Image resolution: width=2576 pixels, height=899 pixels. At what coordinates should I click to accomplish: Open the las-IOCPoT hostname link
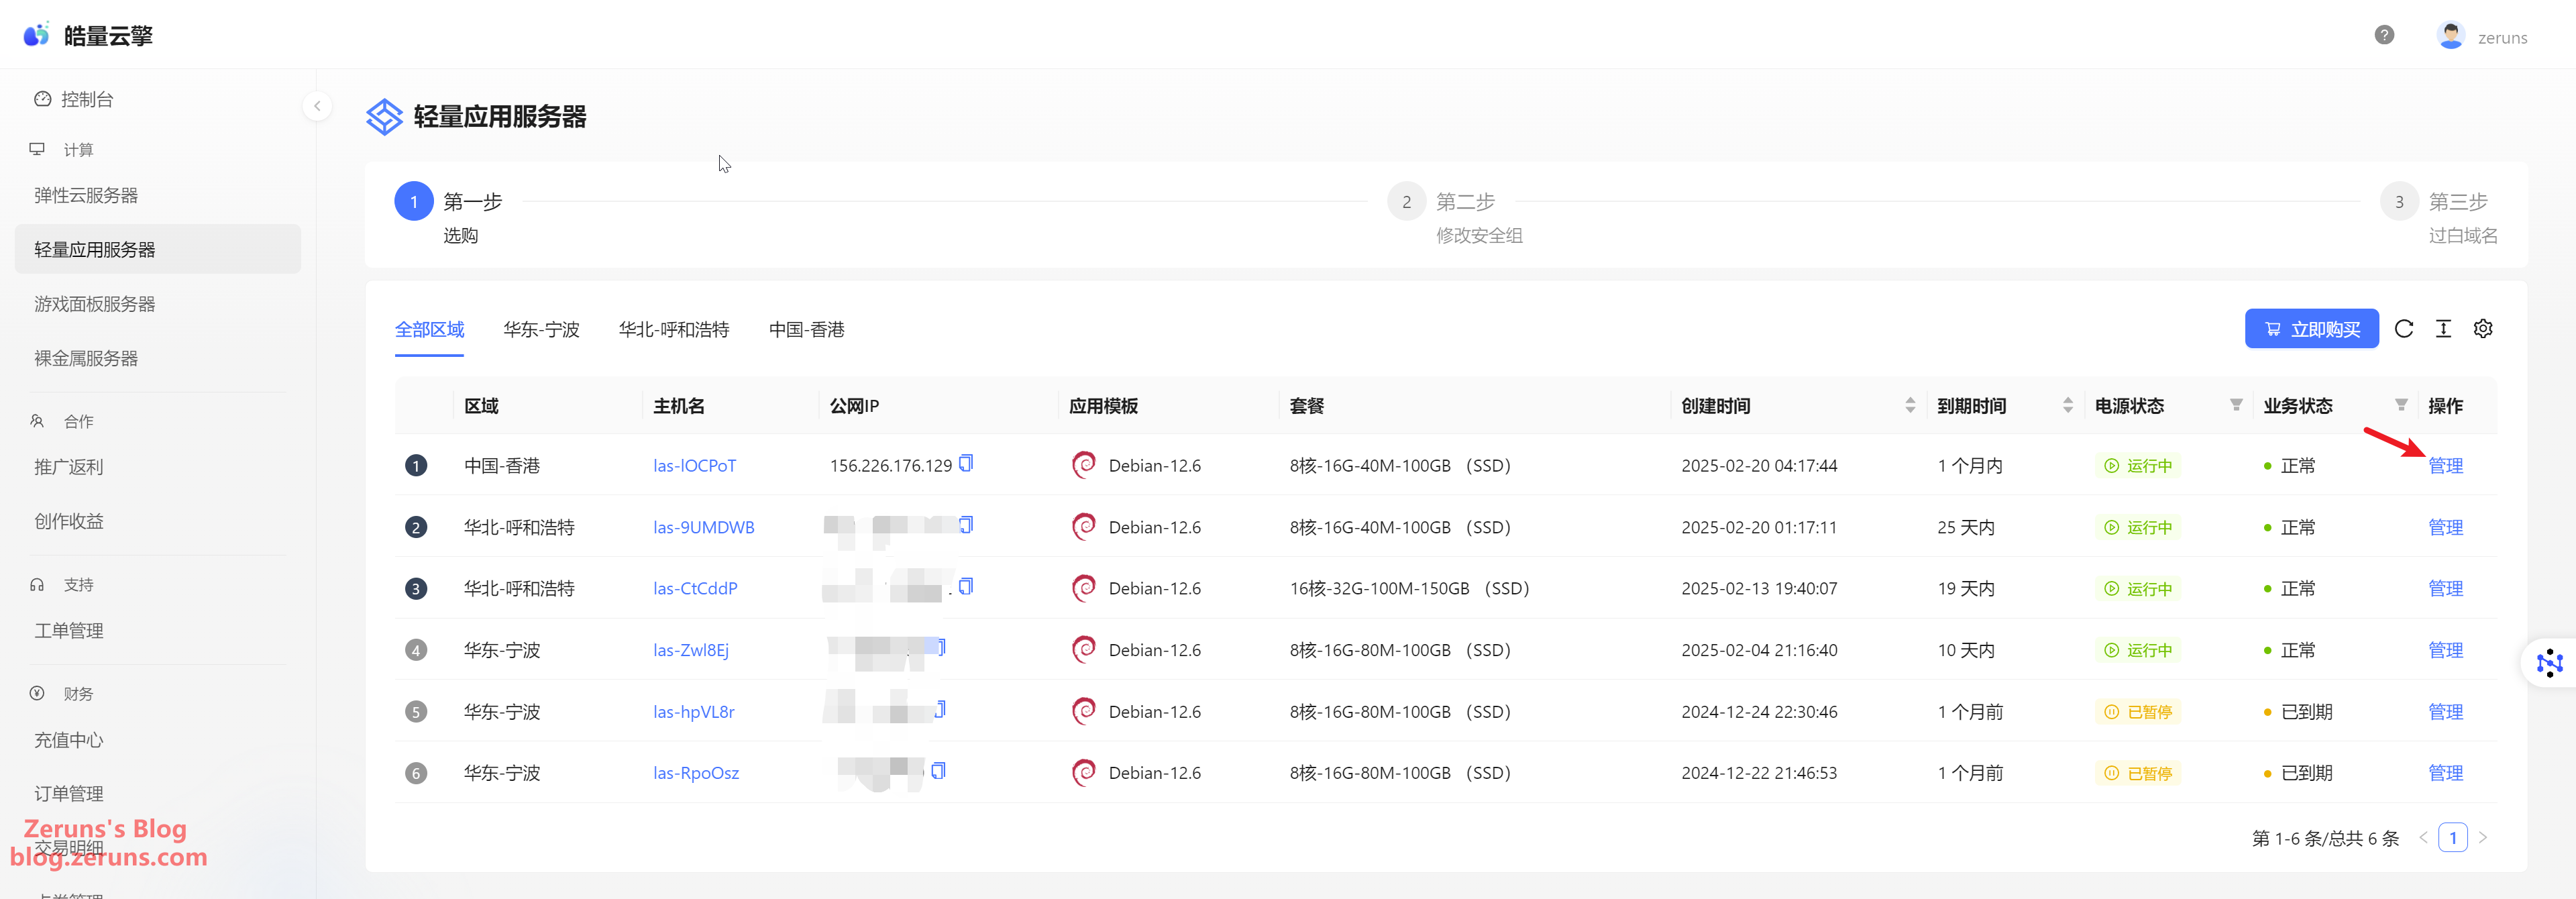[x=694, y=466]
